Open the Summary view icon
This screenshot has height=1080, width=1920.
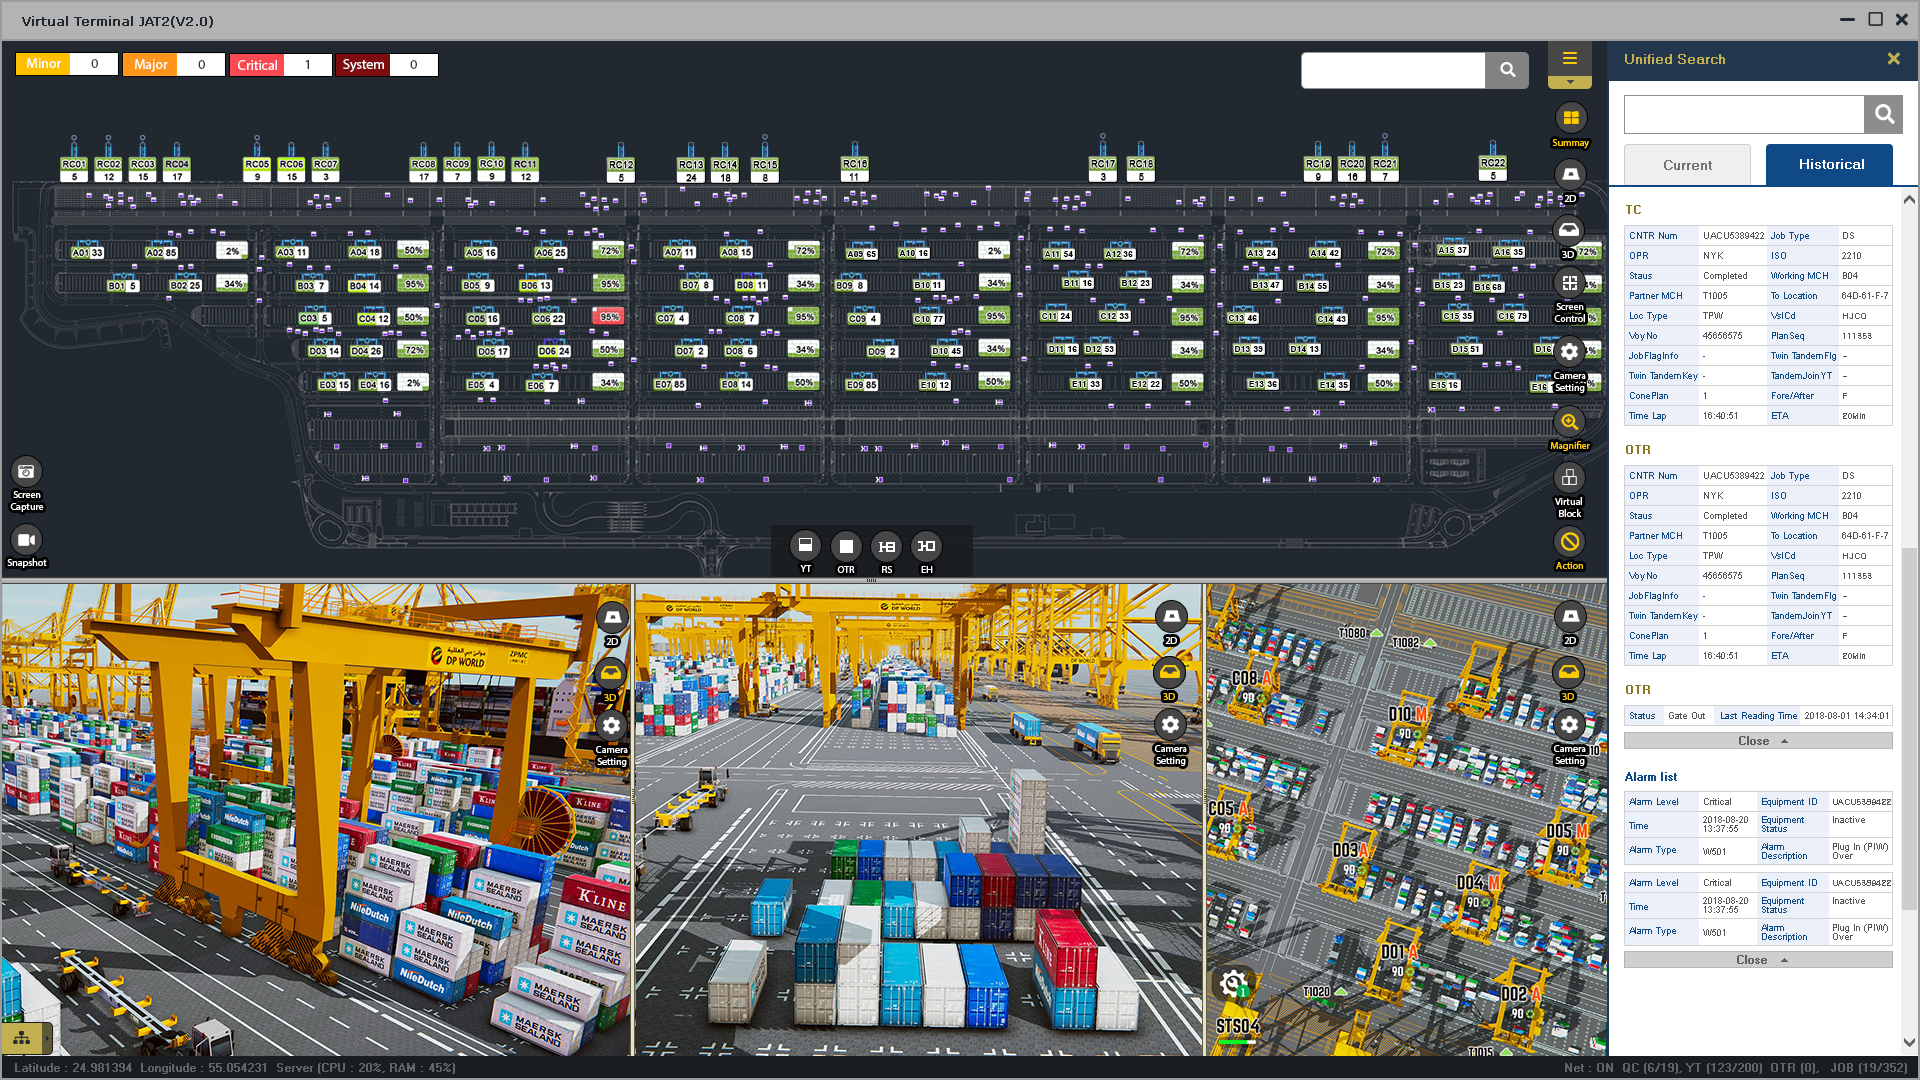1570,119
